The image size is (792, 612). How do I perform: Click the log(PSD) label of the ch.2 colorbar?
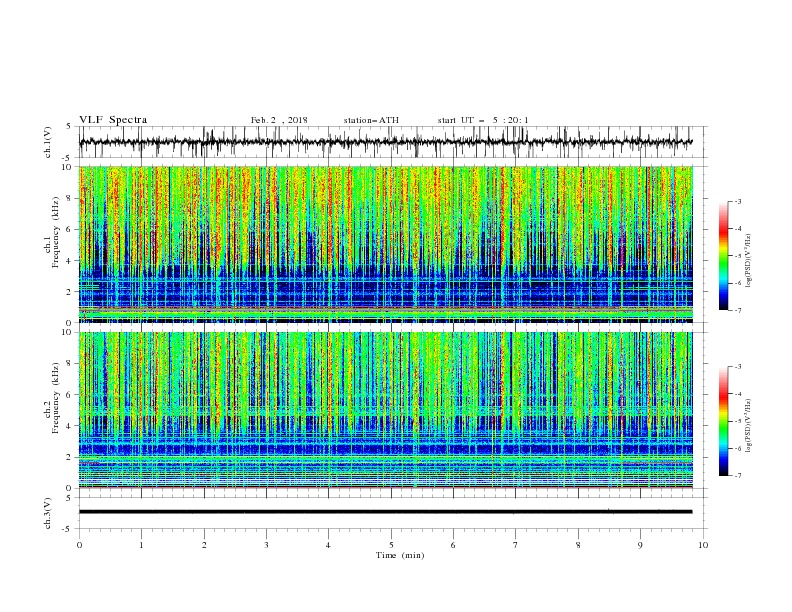(x=749, y=426)
